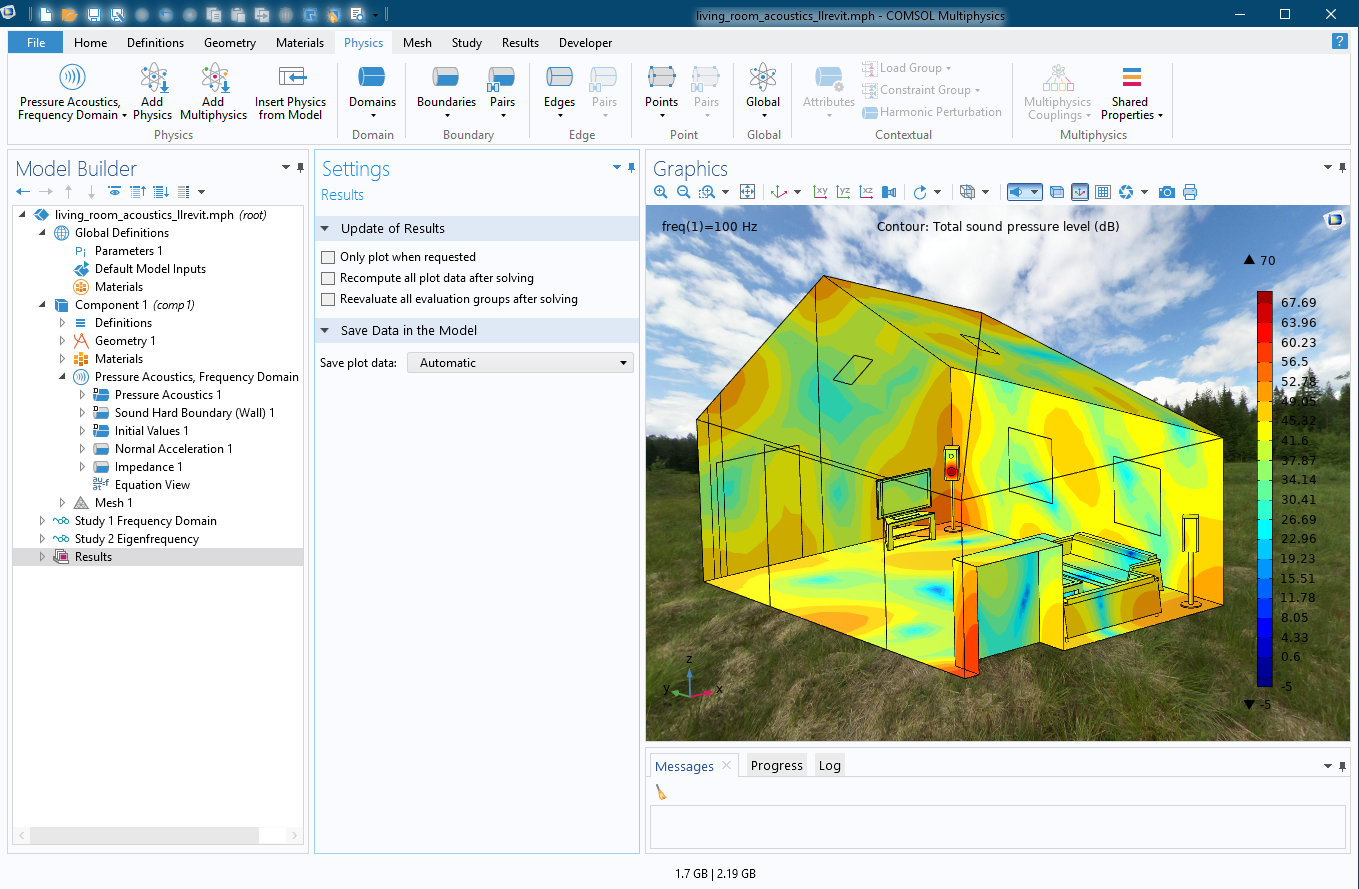Click the Zoom In icon in Graphics toolbar

(x=661, y=192)
